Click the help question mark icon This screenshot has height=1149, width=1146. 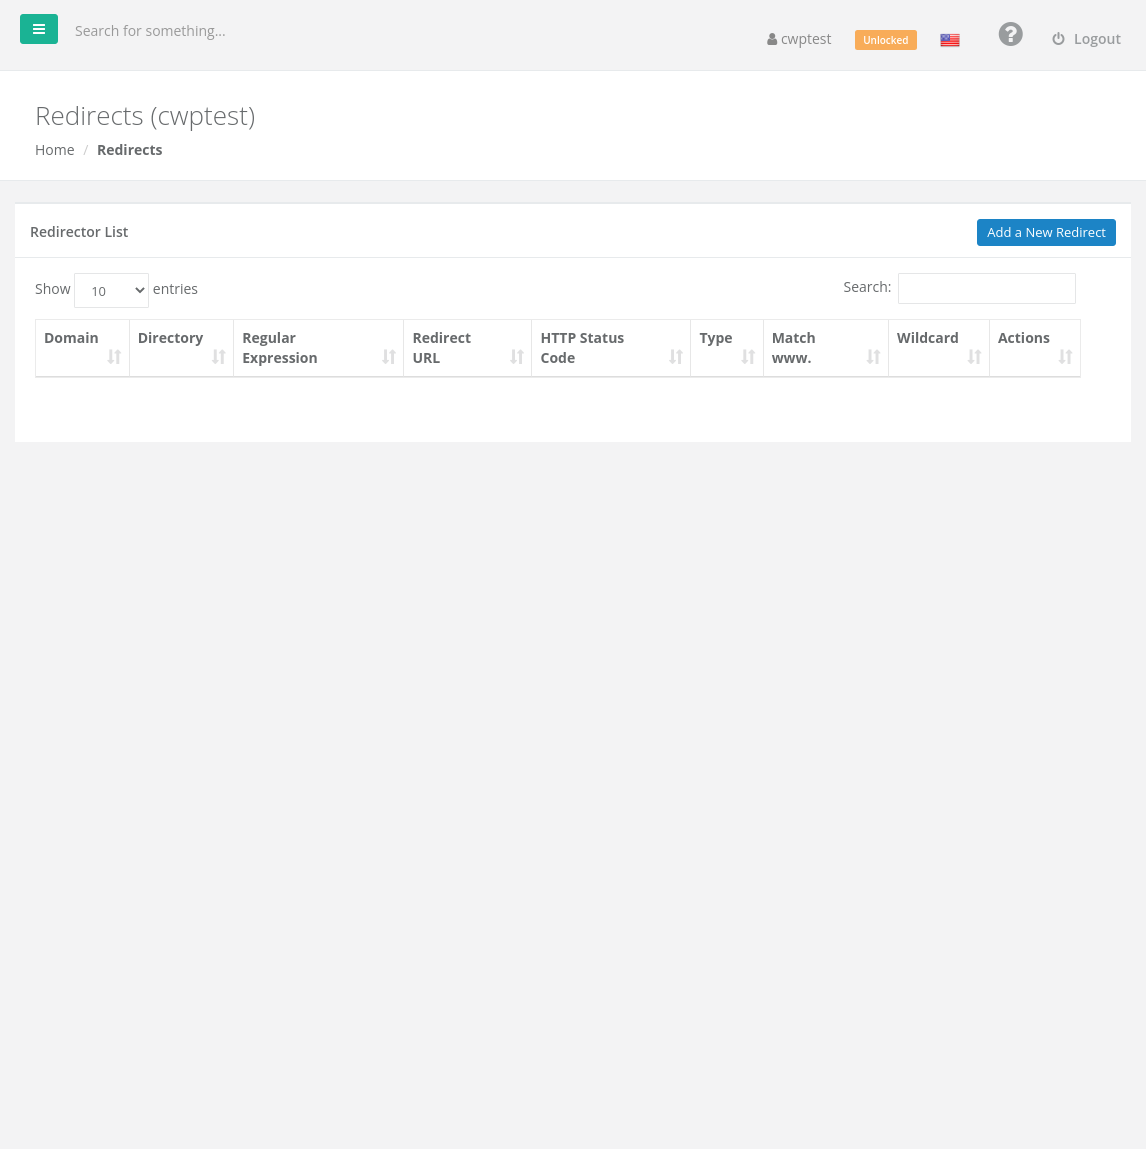tap(1010, 34)
